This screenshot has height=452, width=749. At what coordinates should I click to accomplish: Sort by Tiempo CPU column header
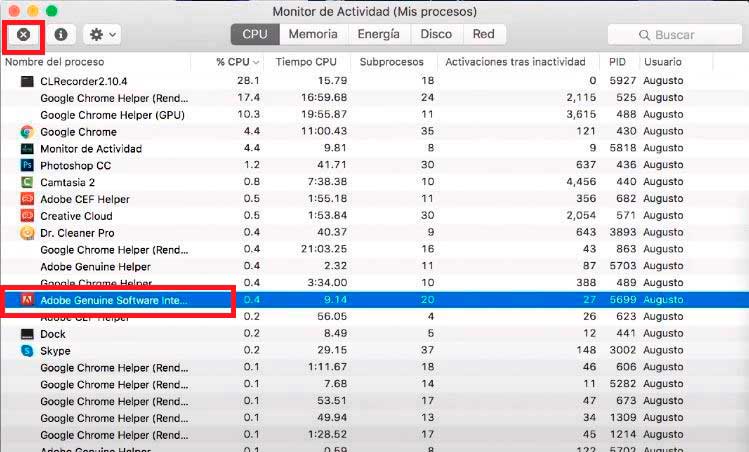click(306, 62)
